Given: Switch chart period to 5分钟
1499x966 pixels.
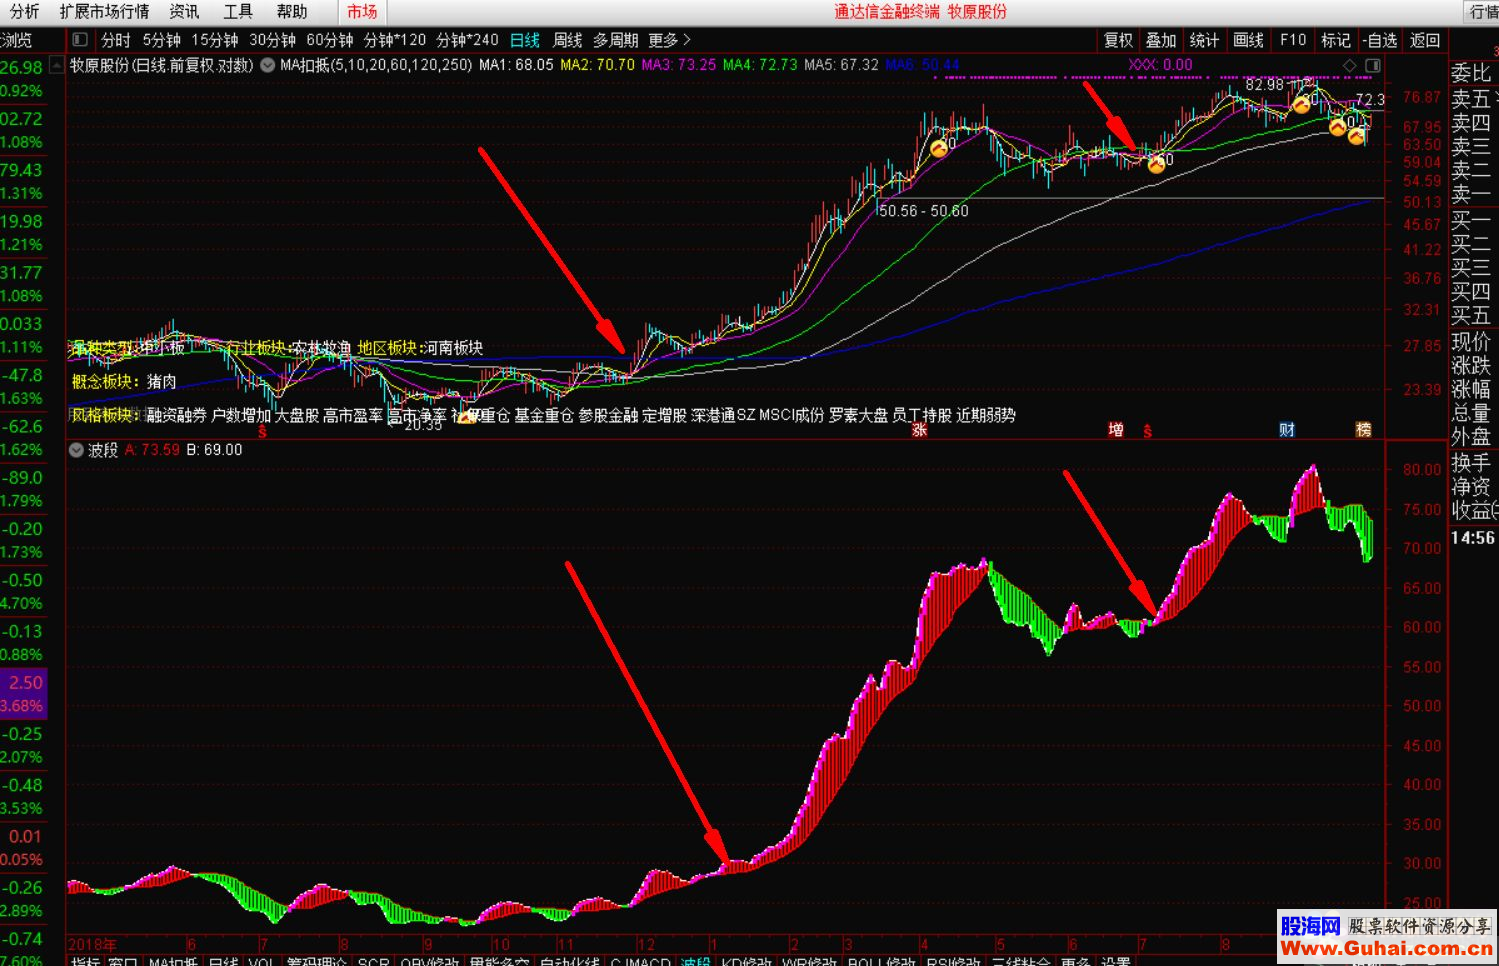Looking at the screenshot, I should pos(161,40).
